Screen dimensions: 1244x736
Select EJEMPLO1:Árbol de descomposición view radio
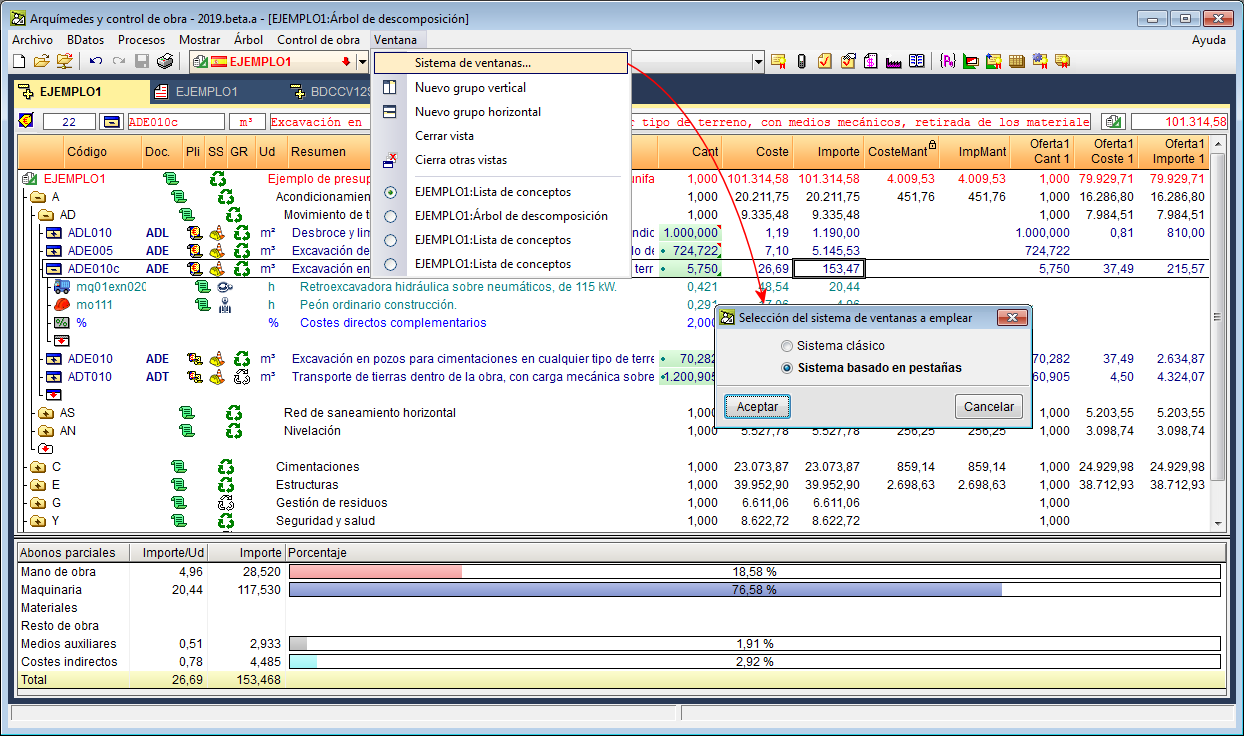point(390,216)
